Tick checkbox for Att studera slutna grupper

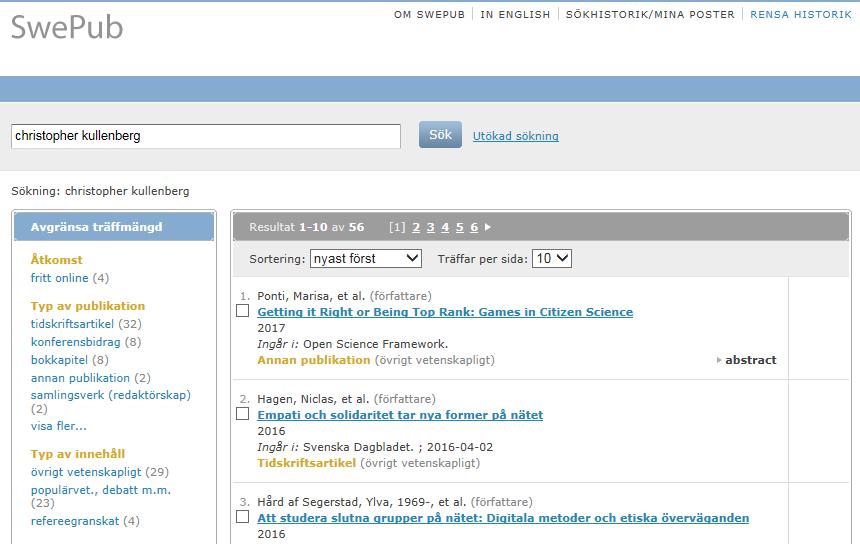(242, 517)
